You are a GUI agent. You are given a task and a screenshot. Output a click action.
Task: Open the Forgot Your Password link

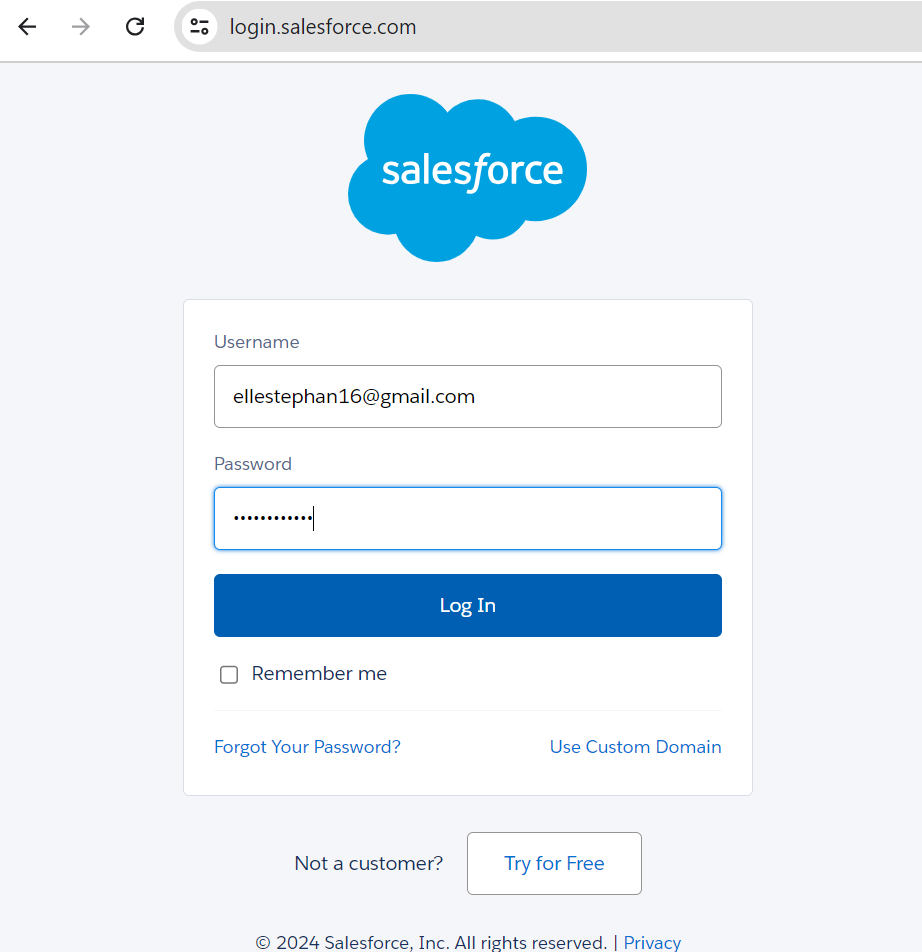(x=307, y=747)
